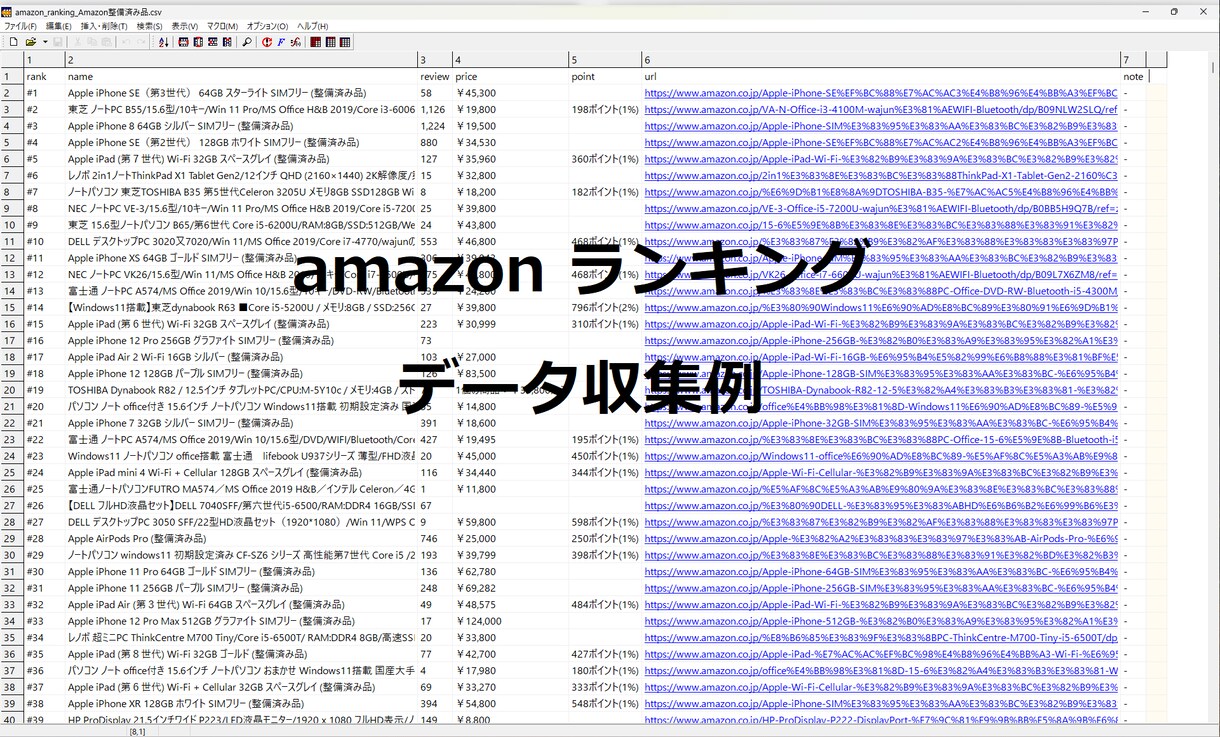Screen dimensions: 1220x737
Task: Open the ファイル(F) menu
Action: (x=20, y=26)
